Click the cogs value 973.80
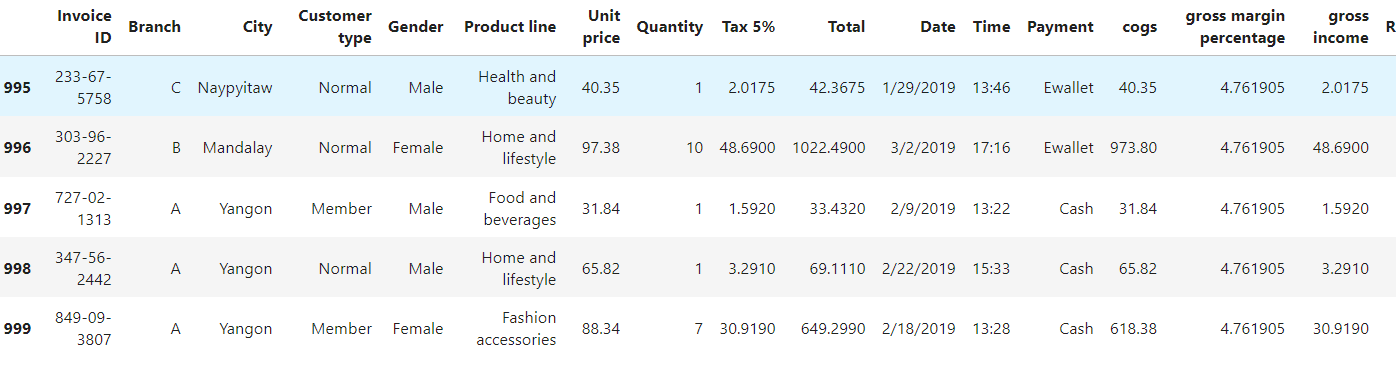 point(1134,147)
